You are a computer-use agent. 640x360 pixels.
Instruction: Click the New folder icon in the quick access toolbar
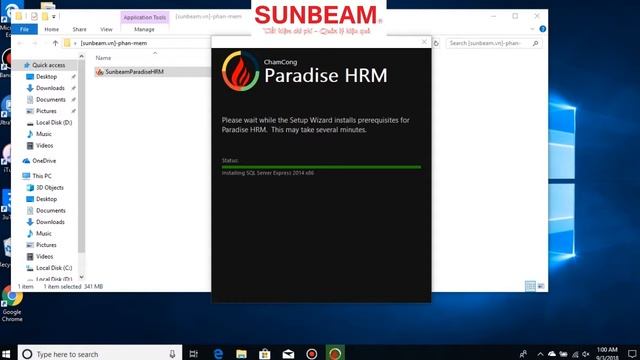[x=45, y=16]
